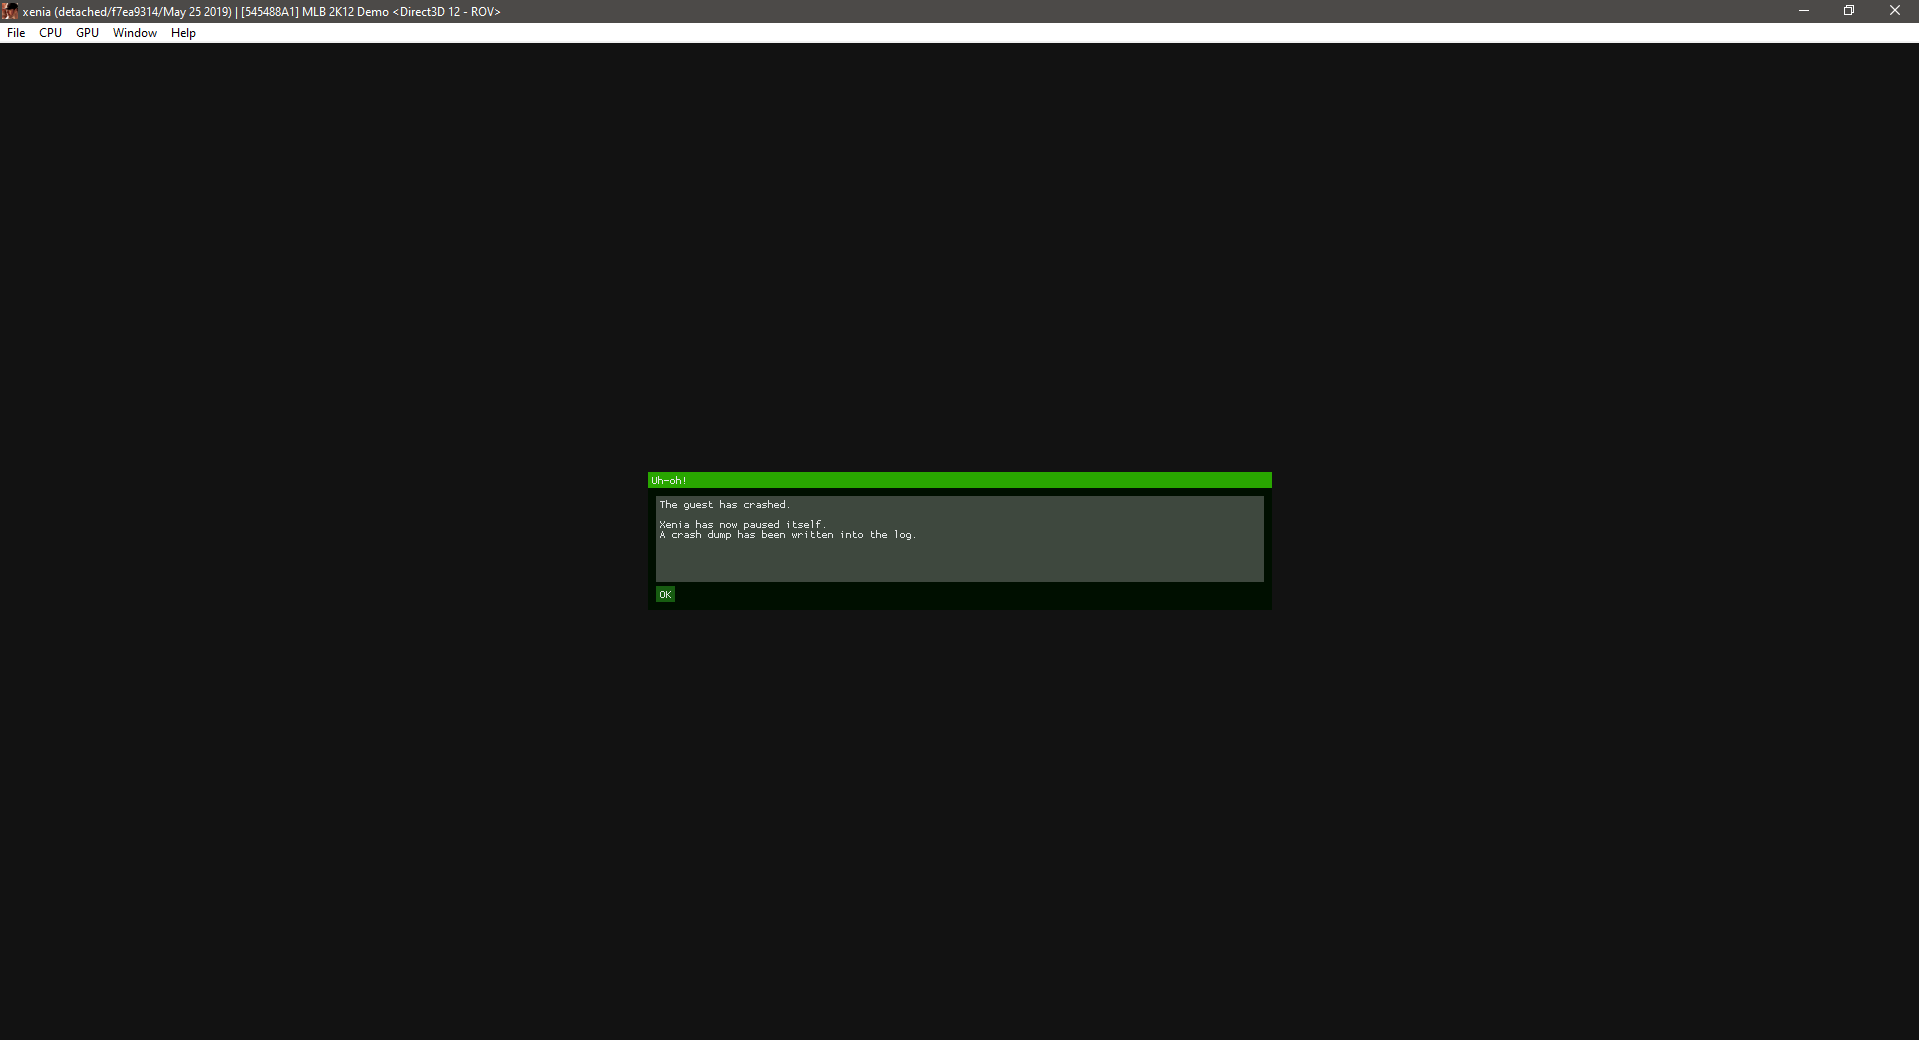Click the line reading The guest has crashed
Image resolution: width=1919 pixels, height=1040 pixels.
pos(724,504)
